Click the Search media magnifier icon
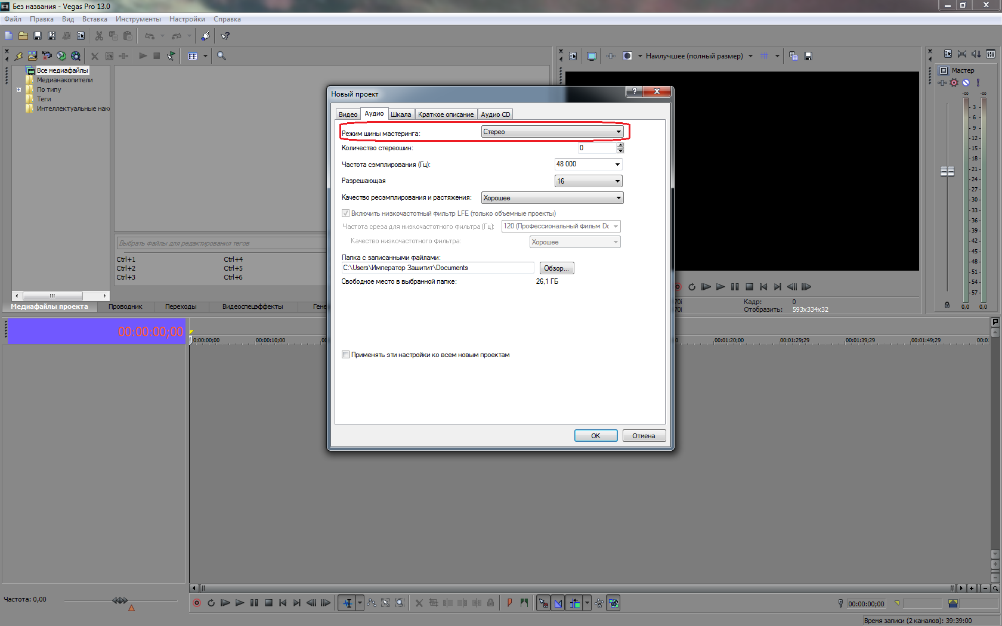The height and width of the screenshot is (626, 1002). [221, 56]
